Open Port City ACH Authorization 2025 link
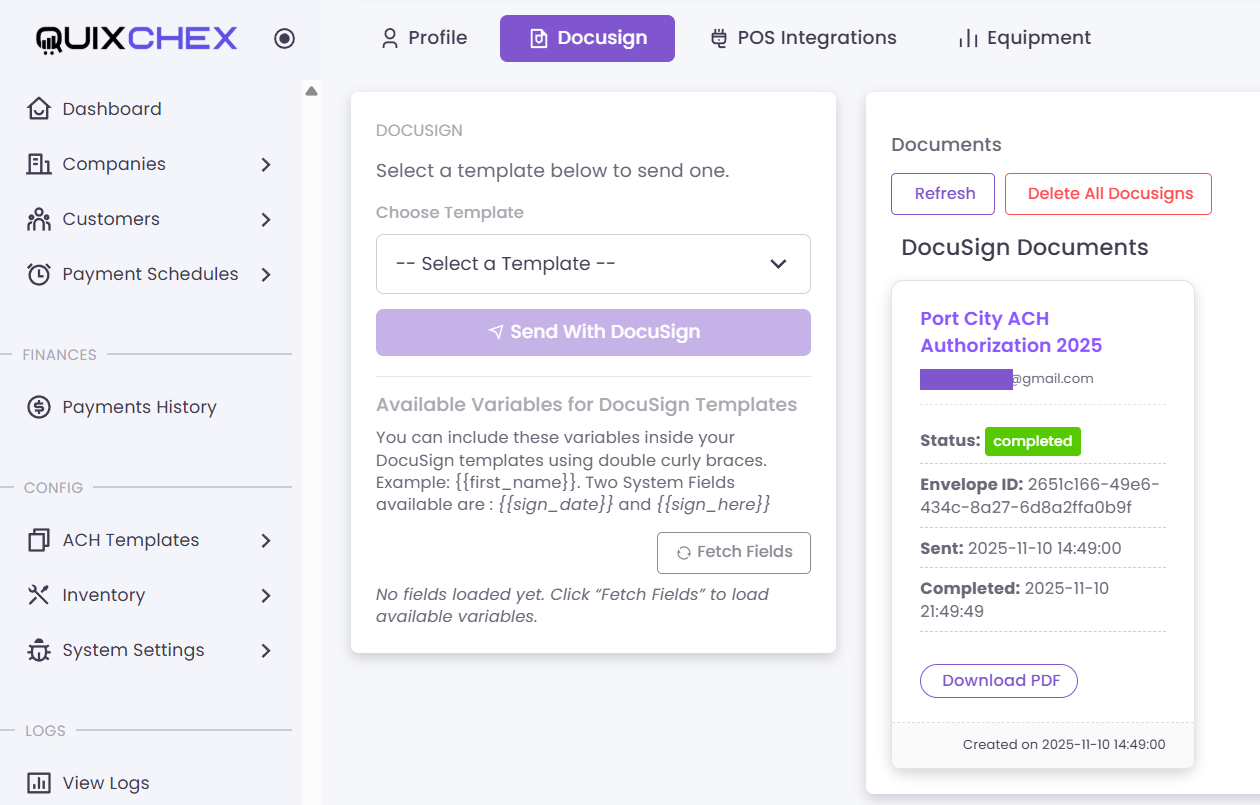The image size is (1260, 805). (x=1011, y=332)
